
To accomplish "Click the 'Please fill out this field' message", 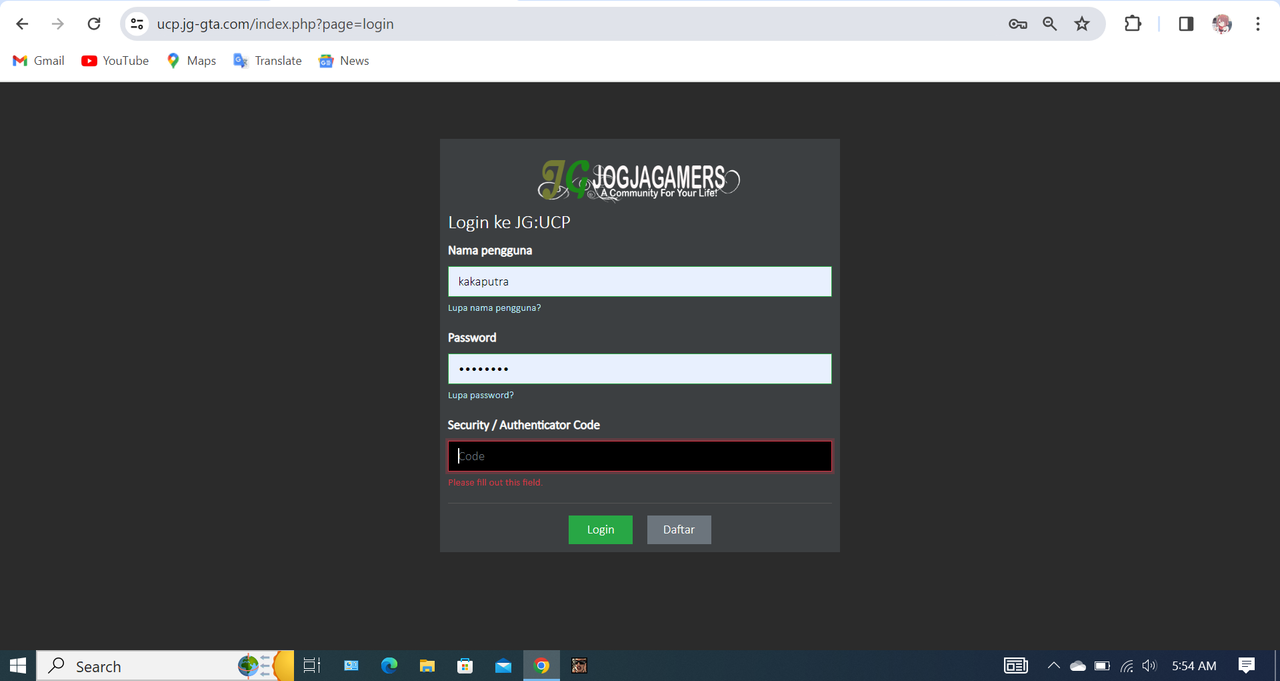I will 494,482.
